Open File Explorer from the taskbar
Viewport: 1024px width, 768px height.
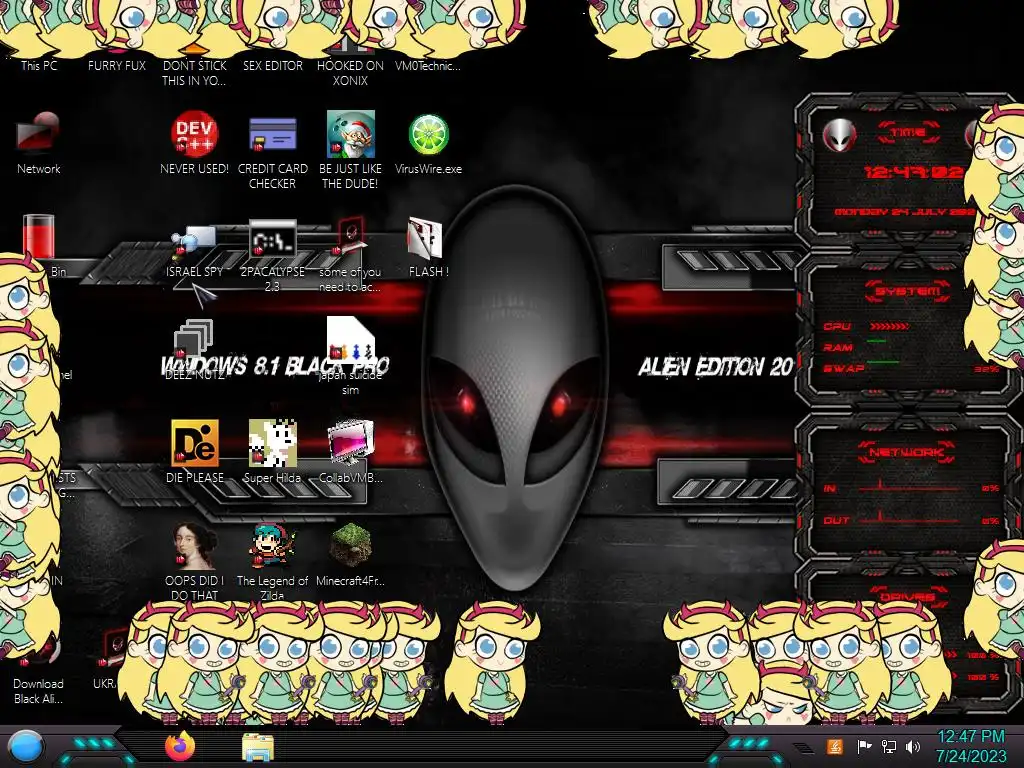tap(258, 748)
